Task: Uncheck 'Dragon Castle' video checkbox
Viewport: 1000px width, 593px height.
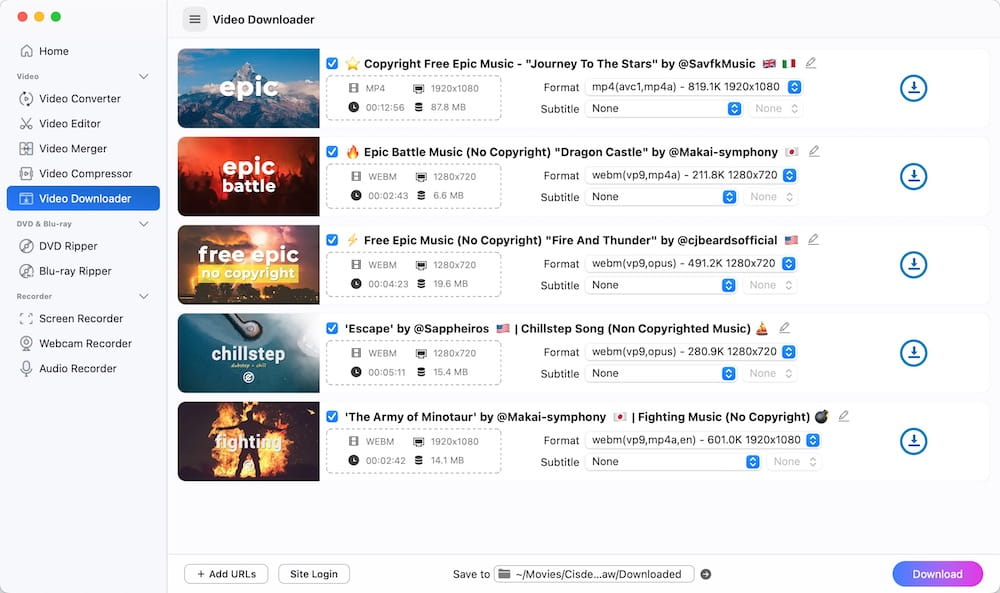Action: [332, 152]
